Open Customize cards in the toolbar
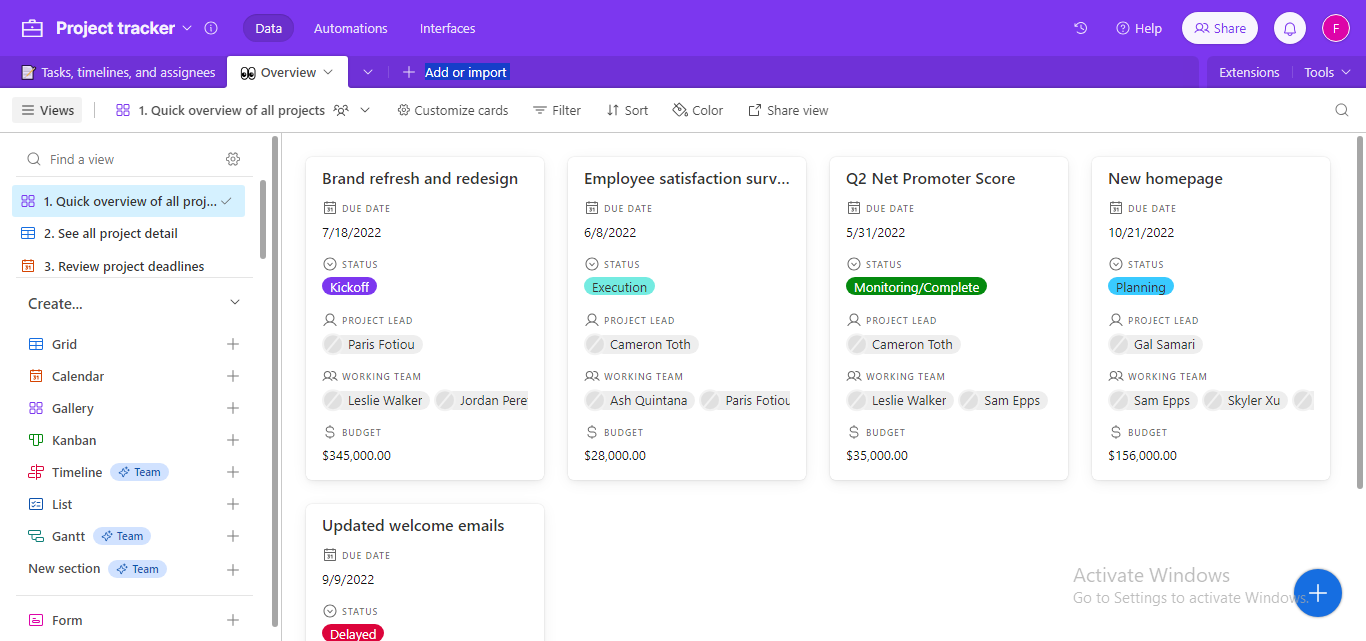The width and height of the screenshot is (1366, 641). tap(452, 110)
